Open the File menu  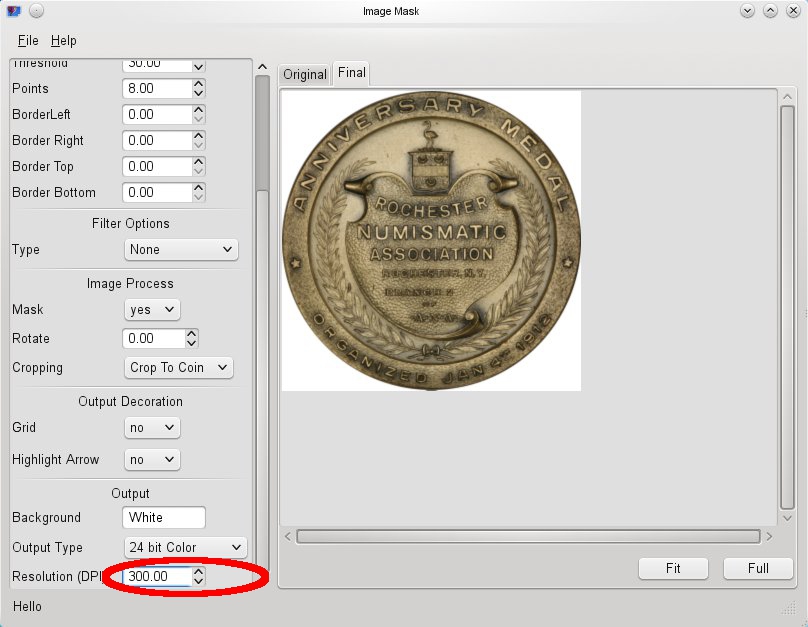(28, 41)
